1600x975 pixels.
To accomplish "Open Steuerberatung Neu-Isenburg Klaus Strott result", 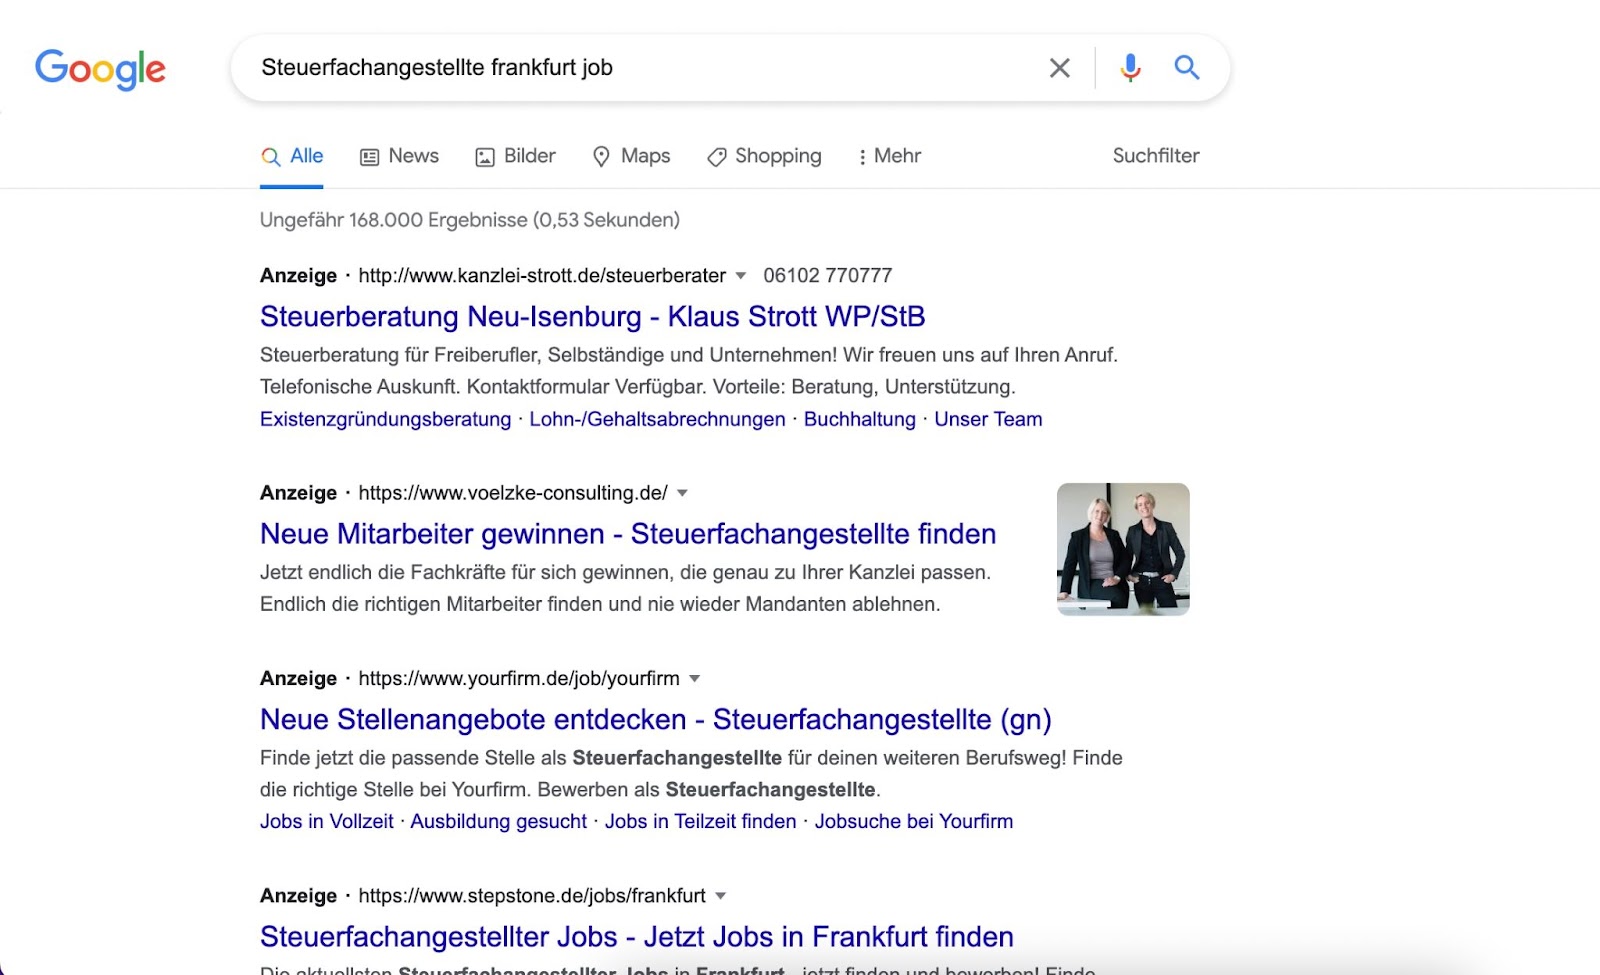I will pos(592,317).
